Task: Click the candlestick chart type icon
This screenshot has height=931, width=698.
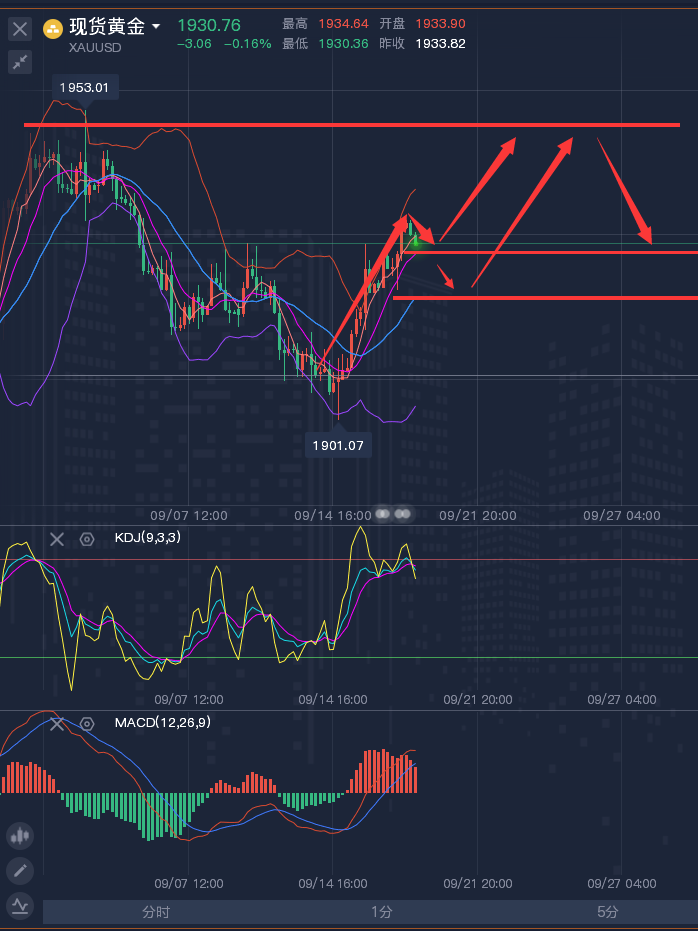Action: pos(20,836)
